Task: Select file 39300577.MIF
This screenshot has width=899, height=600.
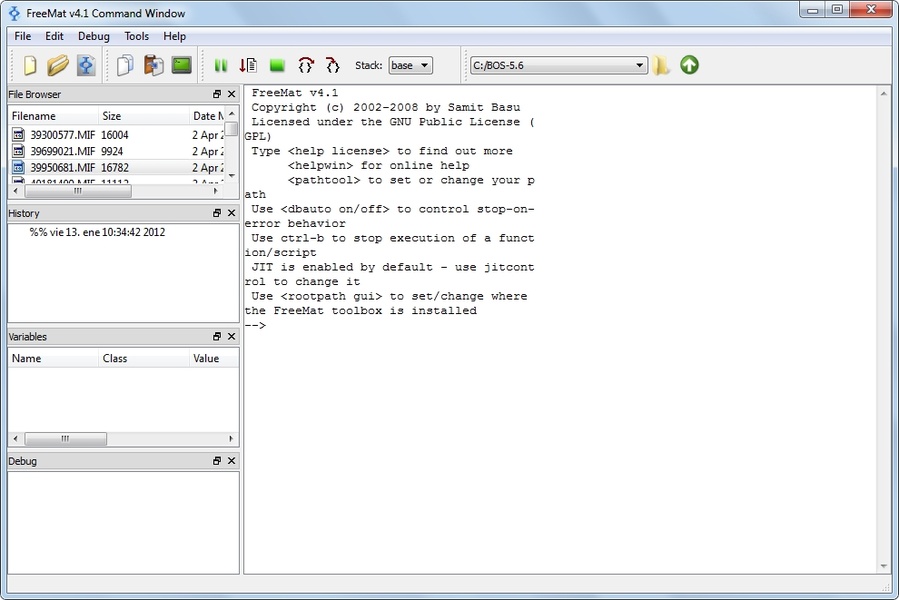Action: click(x=62, y=135)
